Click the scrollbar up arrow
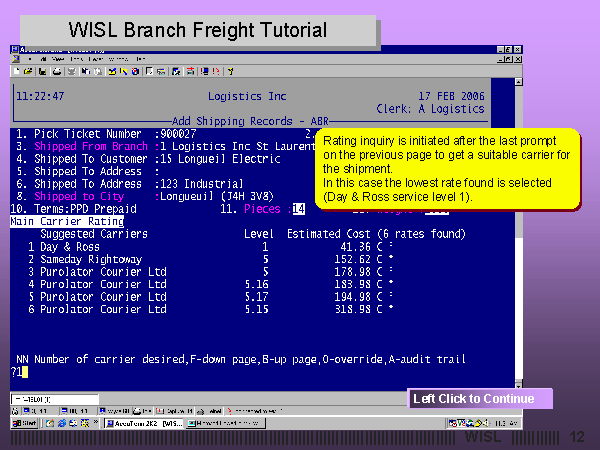Image resolution: width=600 pixels, height=450 pixels. click(x=518, y=82)
